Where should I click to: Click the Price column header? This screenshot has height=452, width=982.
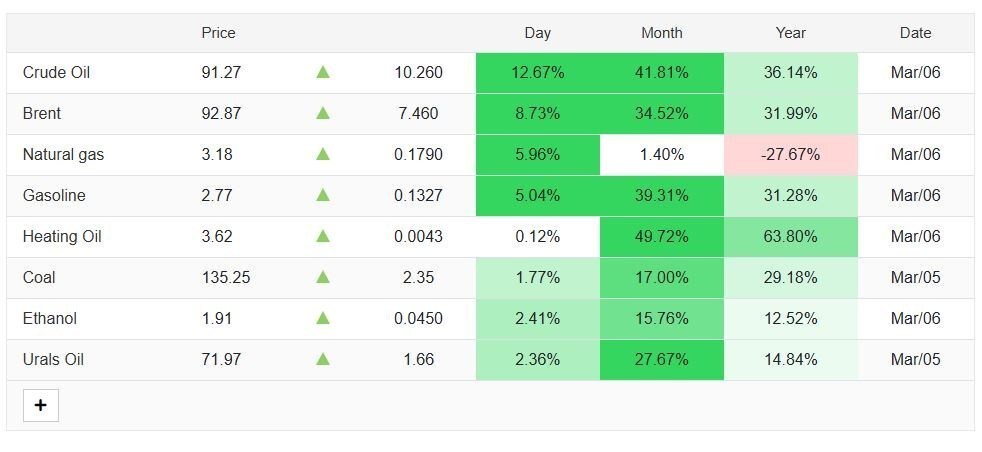pyautogui.click(x=218, y=33)
